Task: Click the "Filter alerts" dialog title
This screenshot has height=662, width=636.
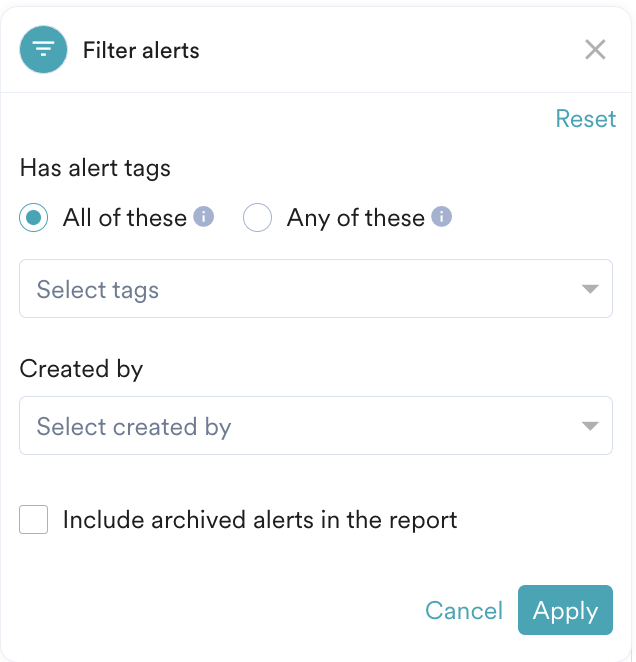Action: [x=141, y=50]
